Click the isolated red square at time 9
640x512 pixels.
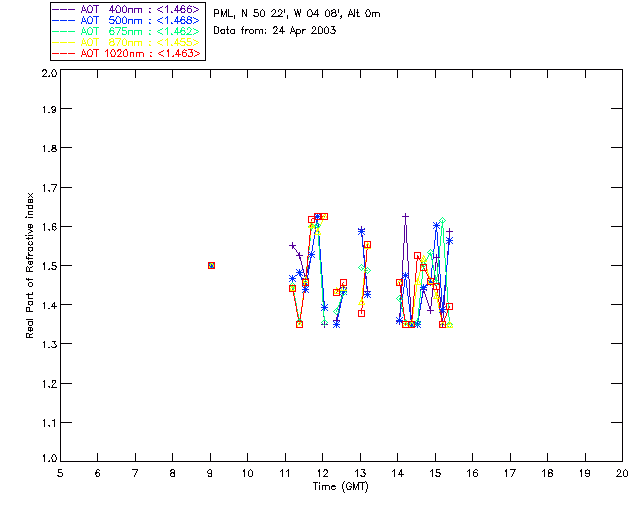(211, 265)
